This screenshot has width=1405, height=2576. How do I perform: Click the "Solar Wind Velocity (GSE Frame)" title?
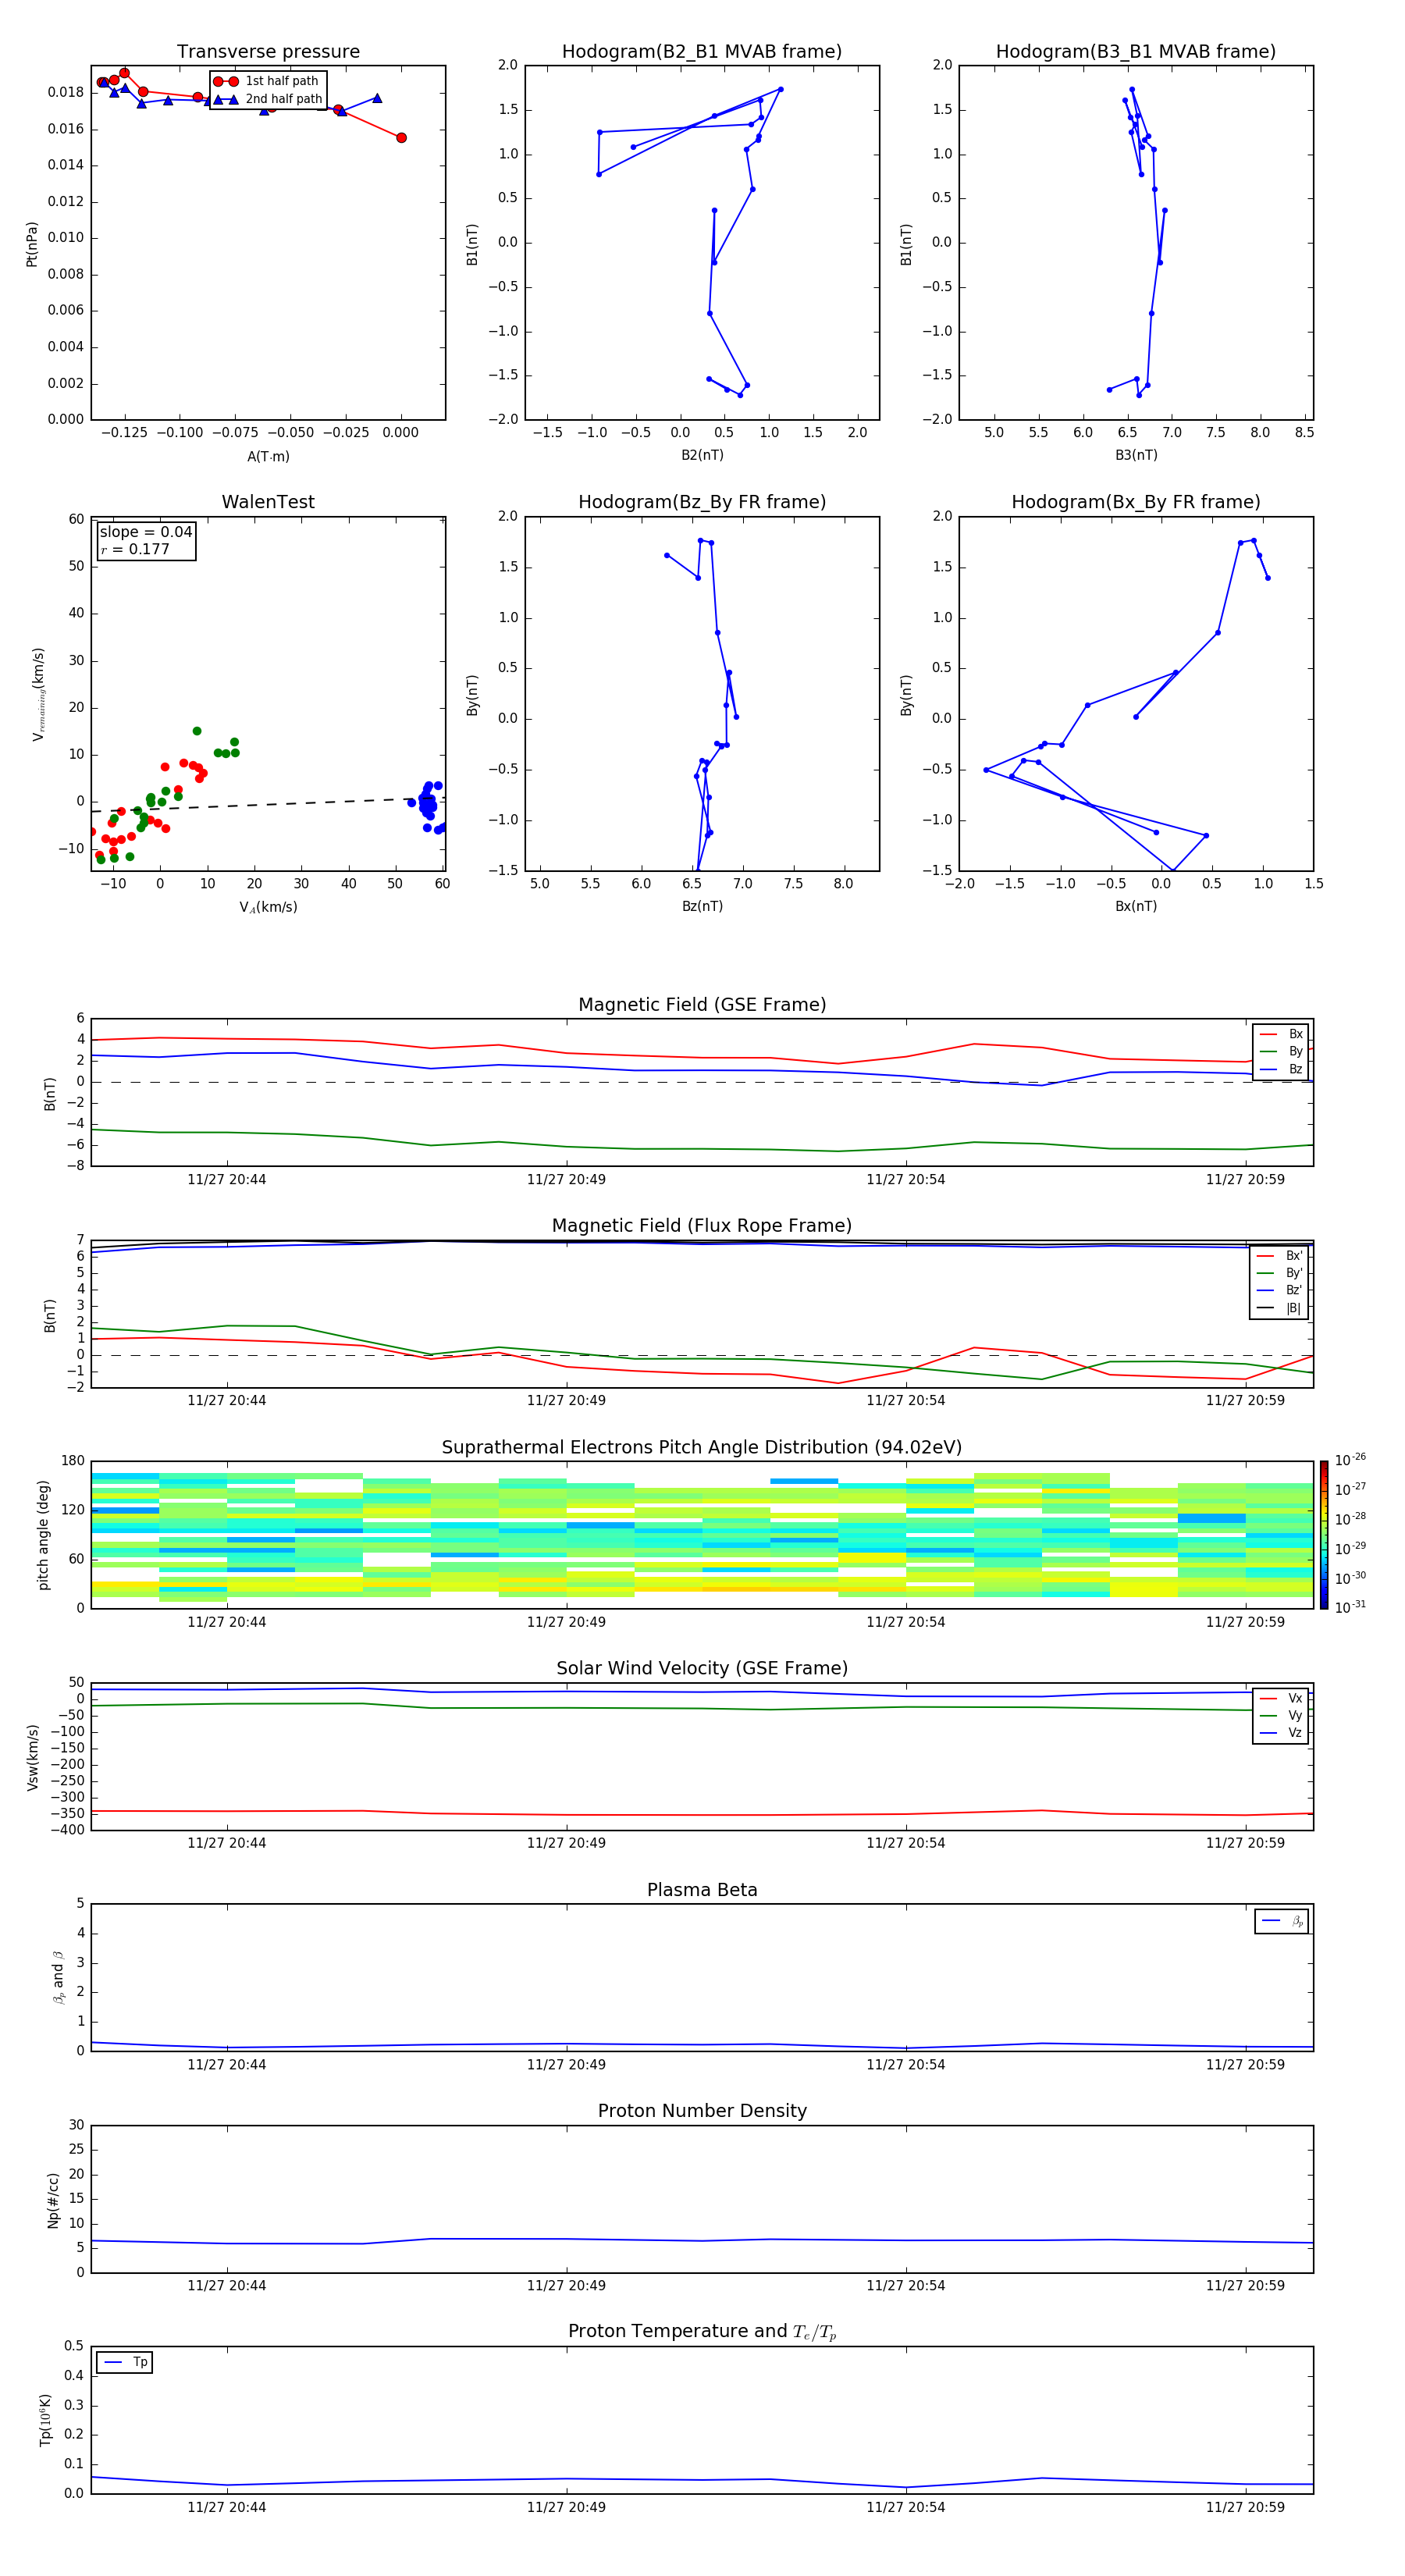click(702, 1669)
